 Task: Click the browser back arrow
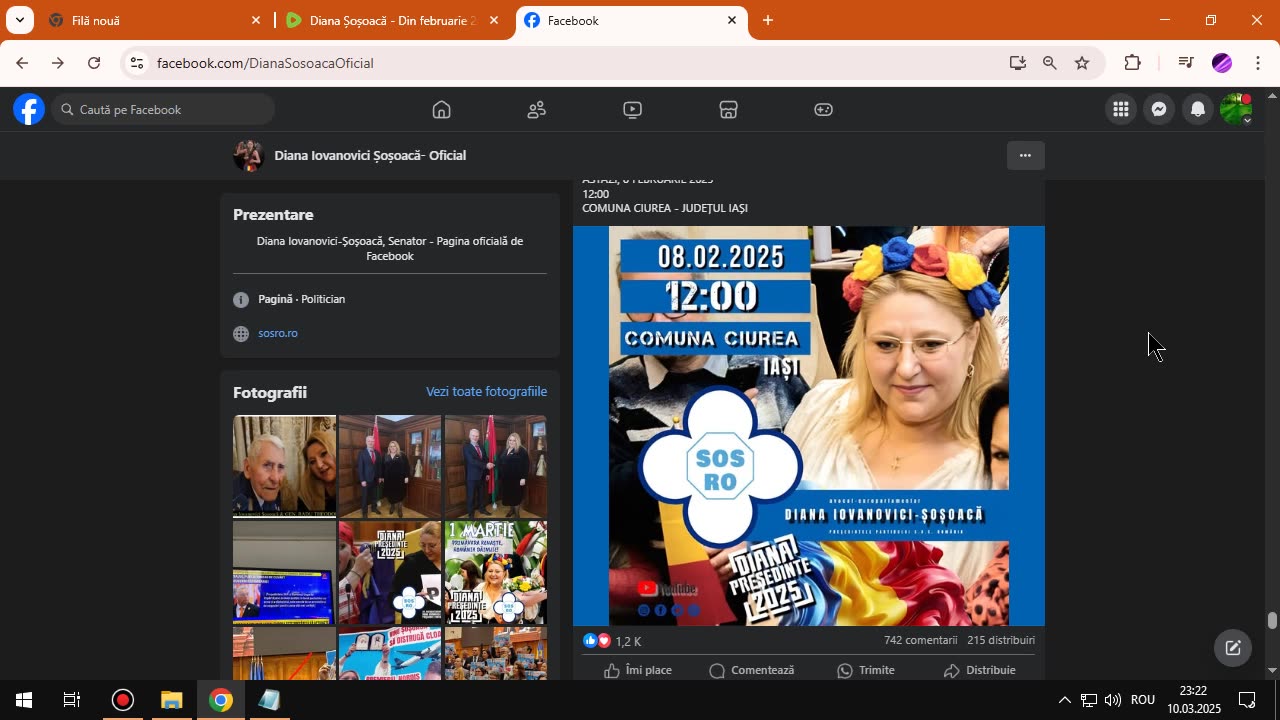(x=22, y=63)
